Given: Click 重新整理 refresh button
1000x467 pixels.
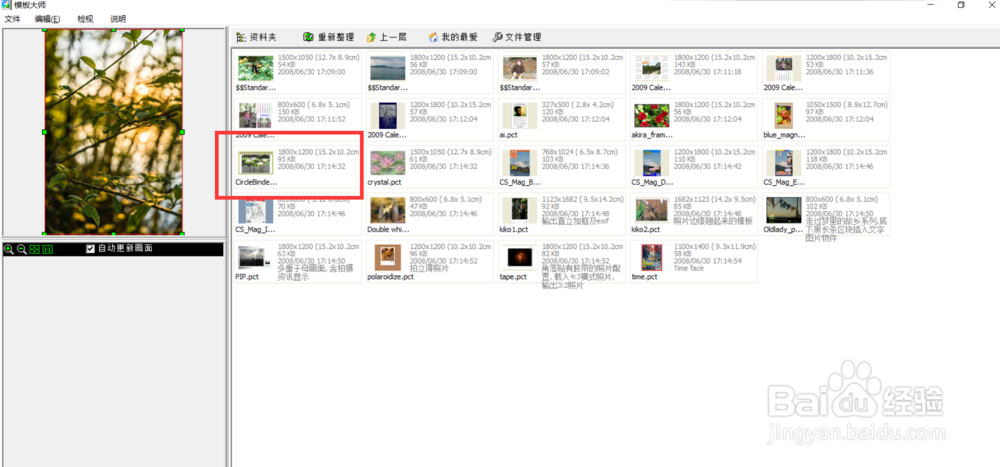Looking at the screenshot, I should pyautogui.click(x=328, y=37).
